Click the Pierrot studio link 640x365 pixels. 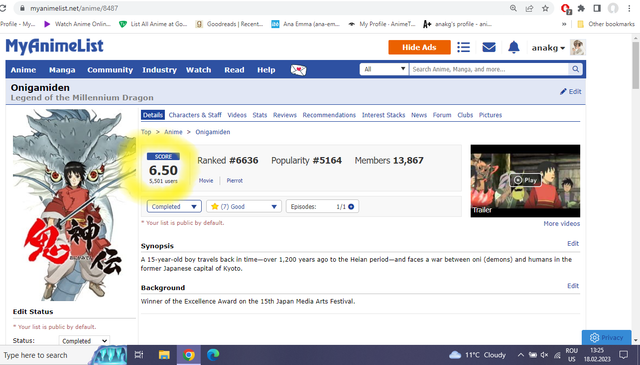click(234, 180)
